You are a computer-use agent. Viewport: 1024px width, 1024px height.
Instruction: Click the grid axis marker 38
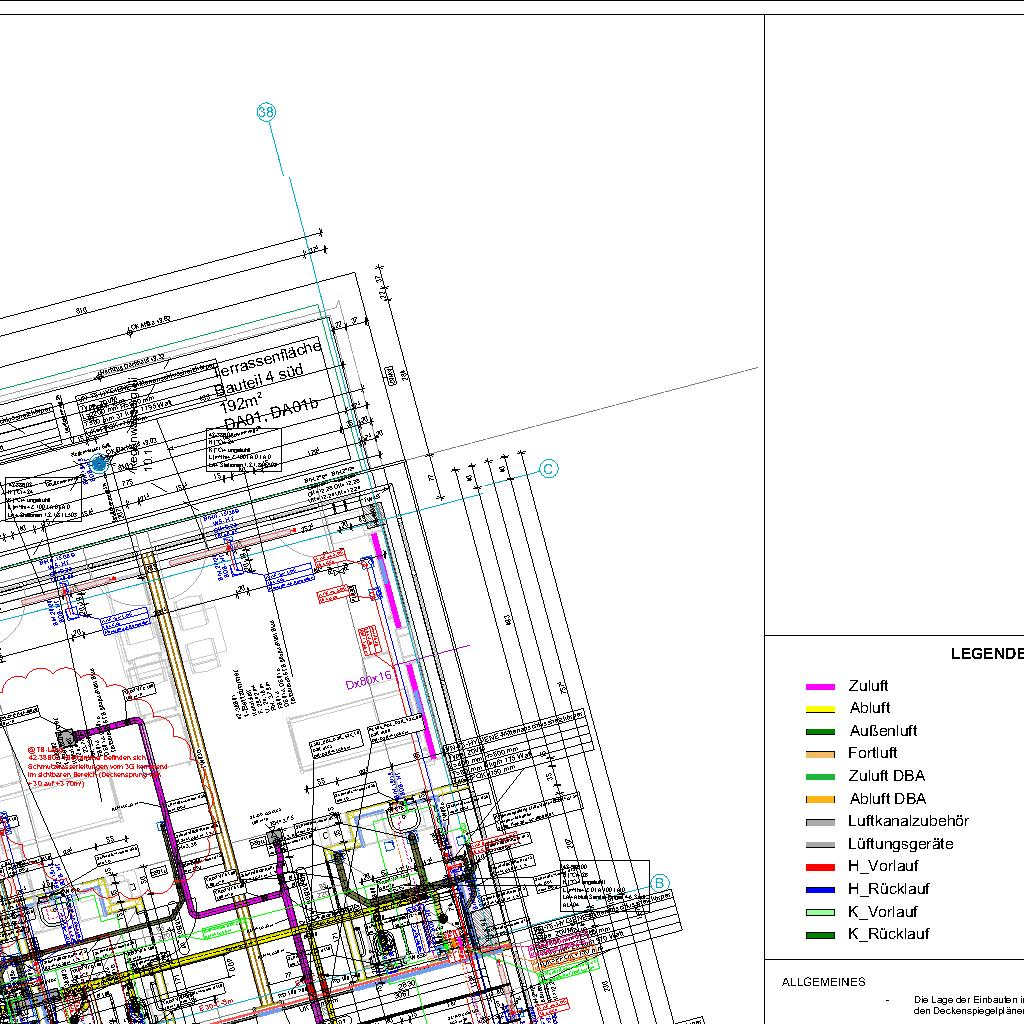(x=266, y=112)
